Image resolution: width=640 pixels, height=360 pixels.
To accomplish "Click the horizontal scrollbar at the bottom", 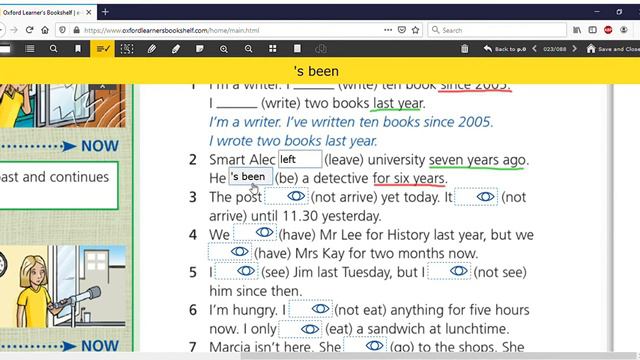I will (x=439, y=356).
